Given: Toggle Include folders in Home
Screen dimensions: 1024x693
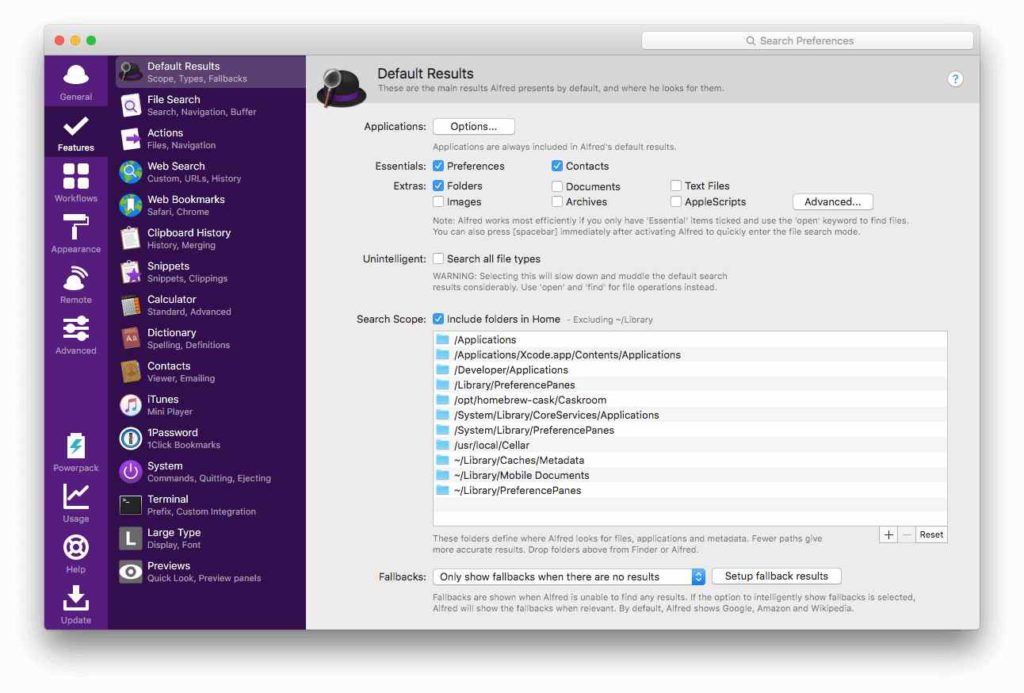Looking at the screenshot, I should (x=438, y=319).
